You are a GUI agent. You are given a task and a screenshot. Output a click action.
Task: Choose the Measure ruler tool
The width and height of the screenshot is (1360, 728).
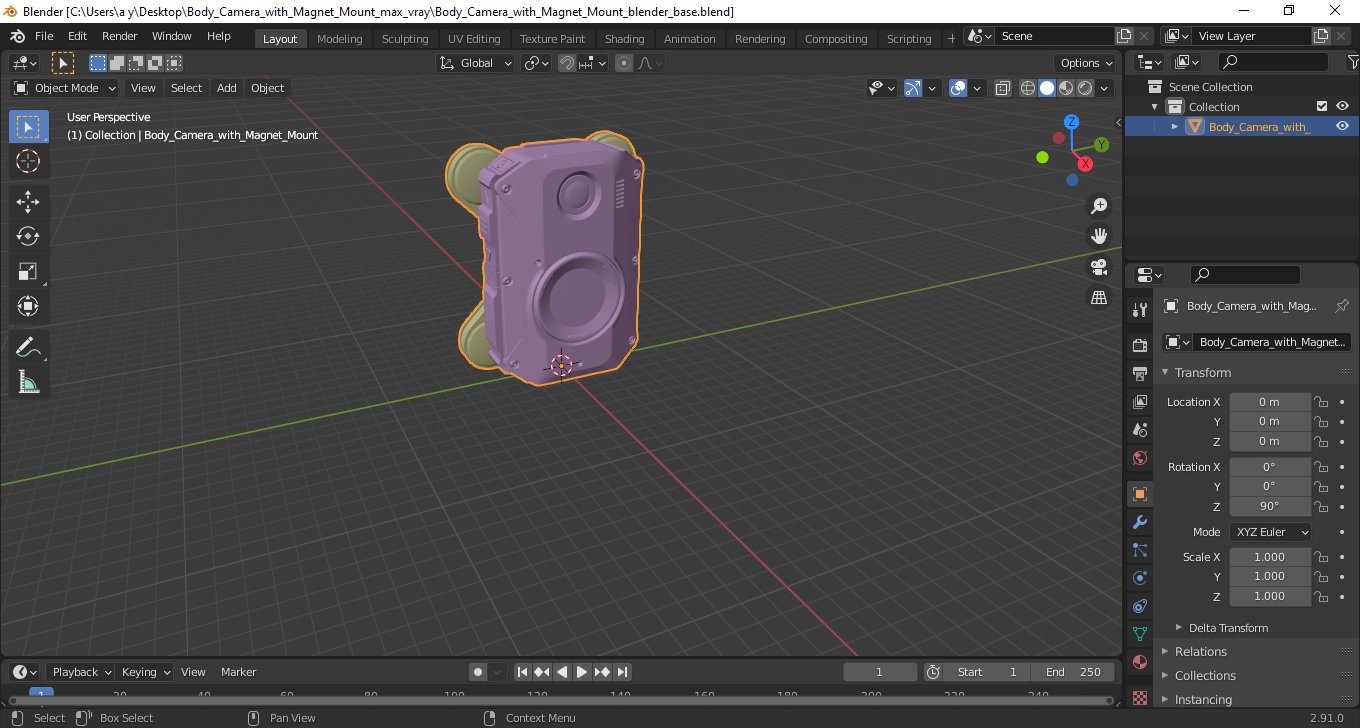tap(28, 382)
